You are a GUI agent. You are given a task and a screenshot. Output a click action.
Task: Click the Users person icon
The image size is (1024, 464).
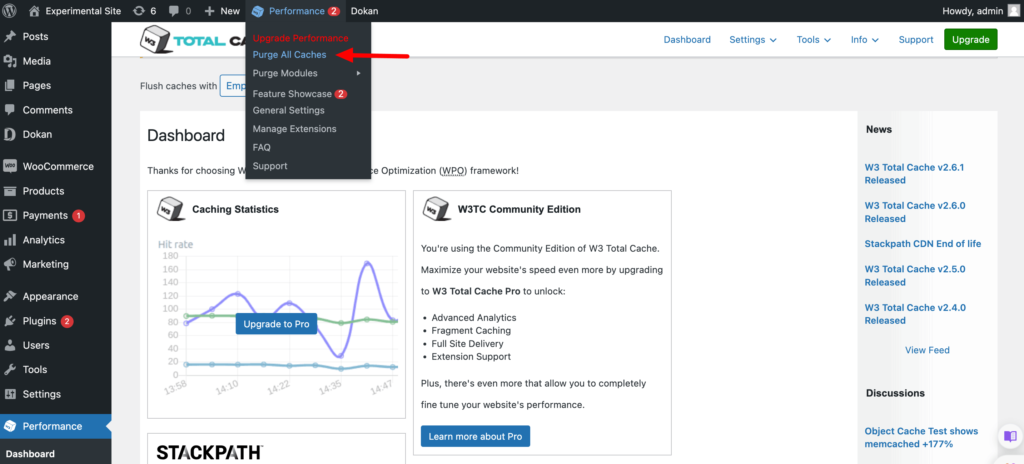click(x=10, y=345)
